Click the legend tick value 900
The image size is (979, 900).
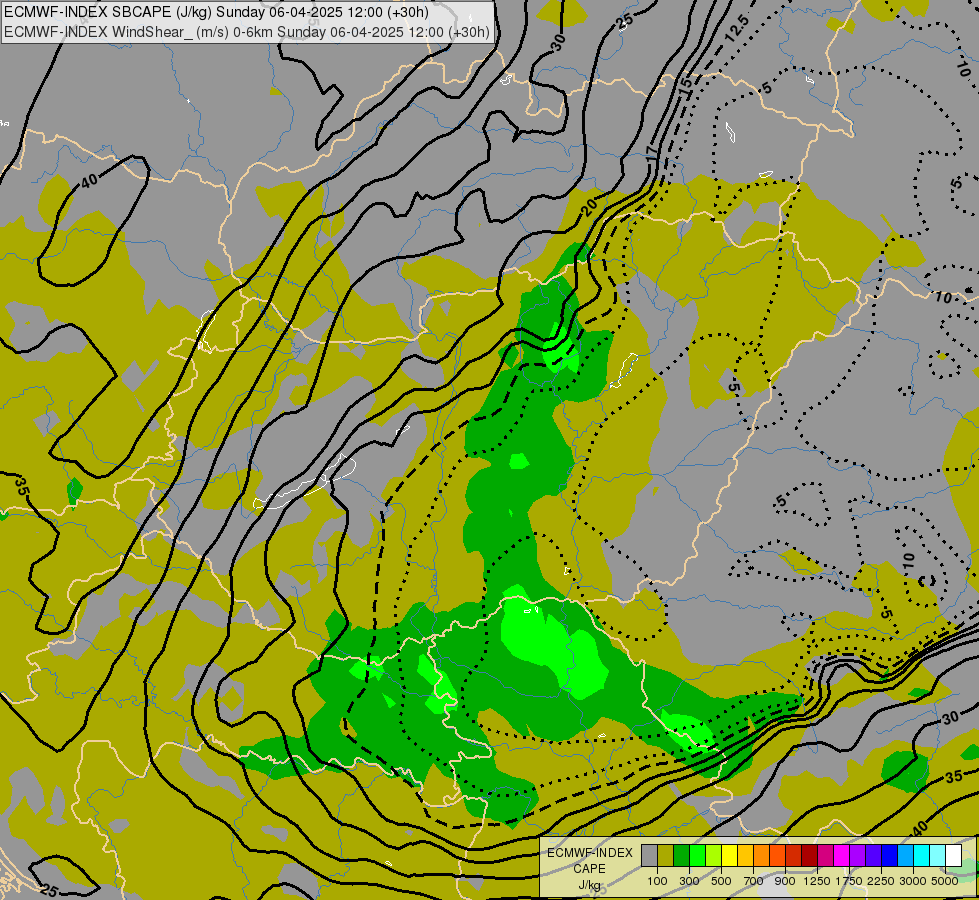point(785,881)
